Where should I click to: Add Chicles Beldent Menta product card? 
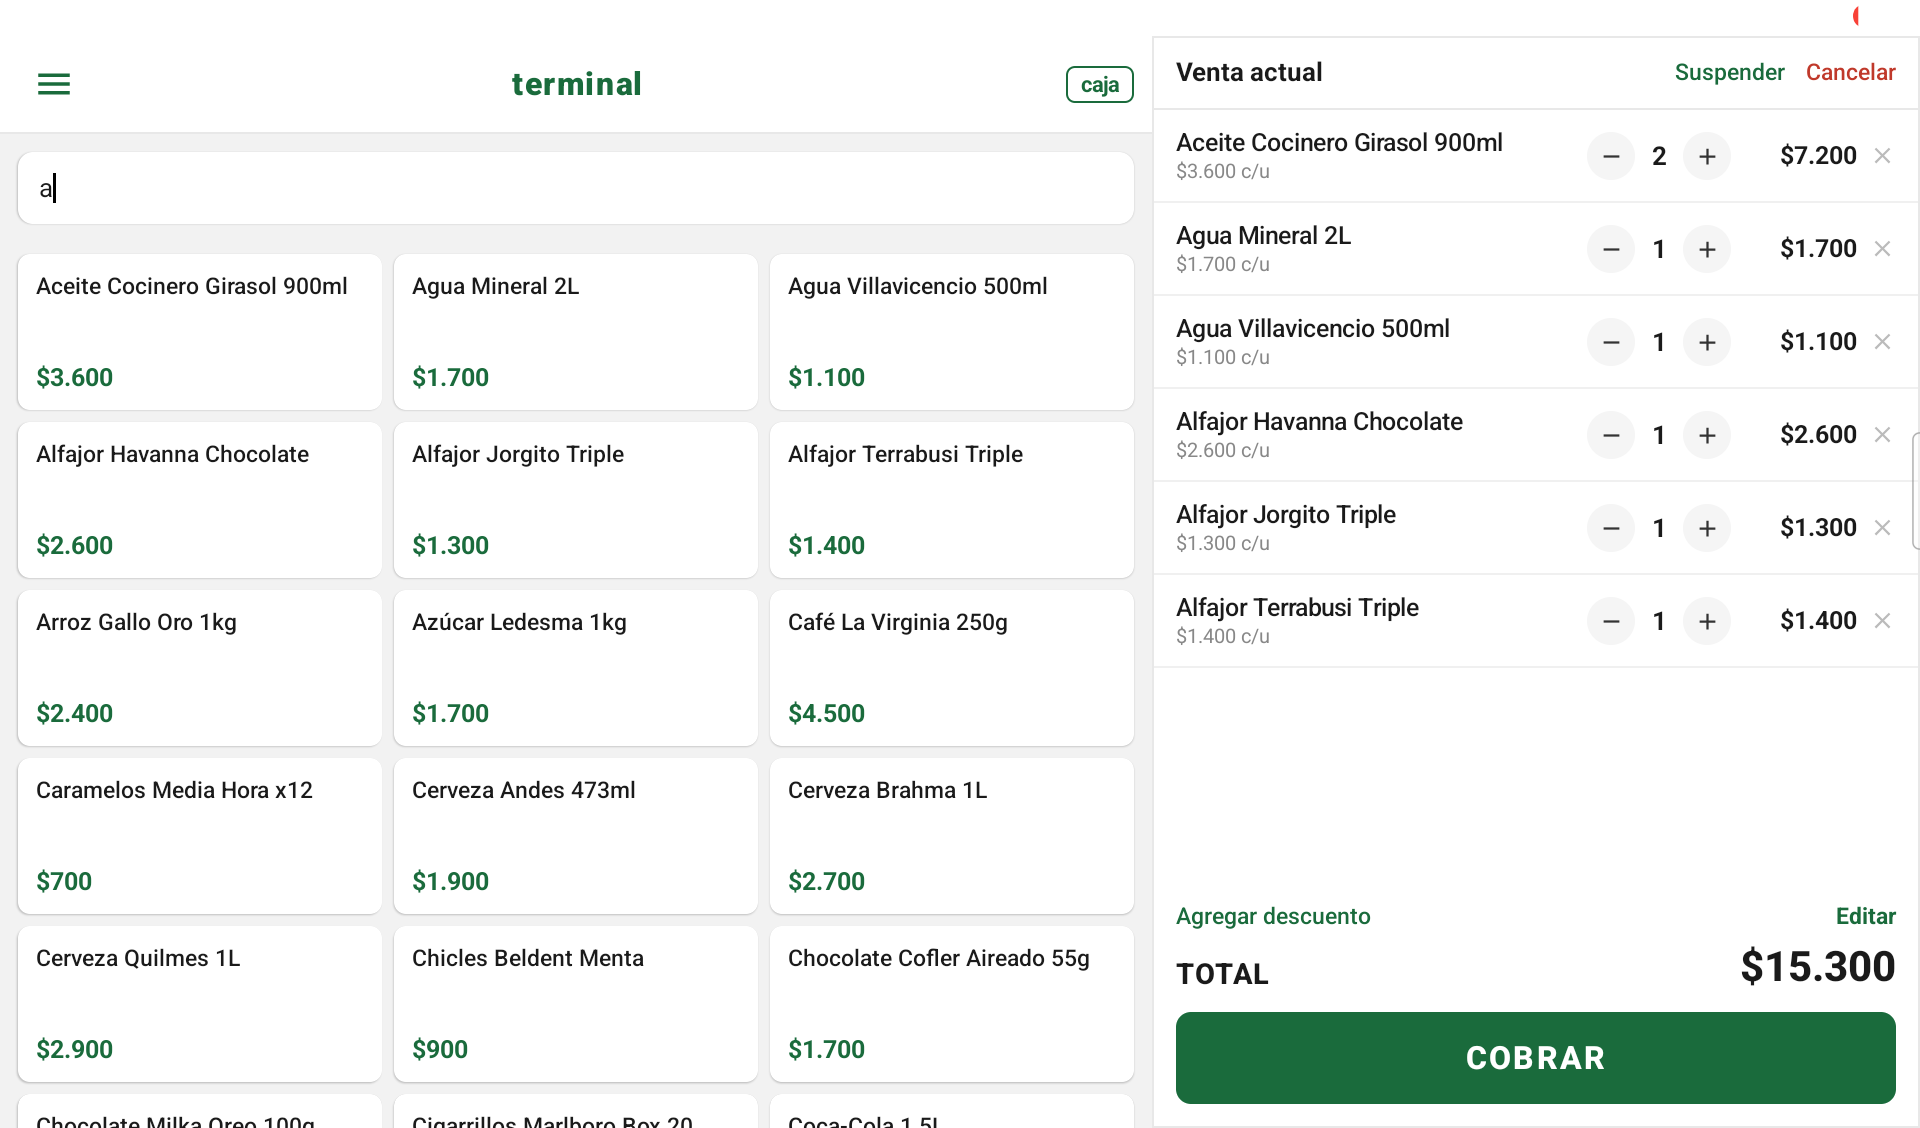coord(576,1004)
